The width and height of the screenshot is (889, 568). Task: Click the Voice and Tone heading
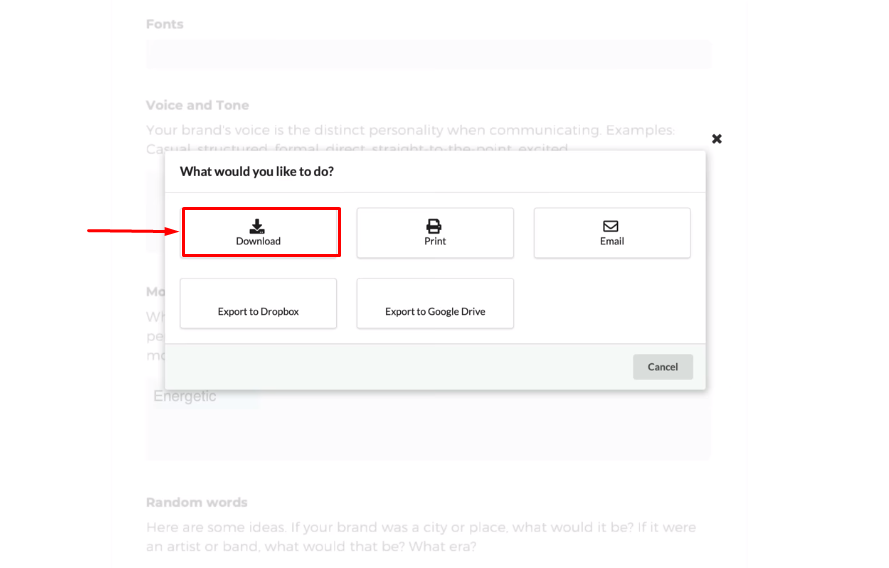[x=197, y=105]
